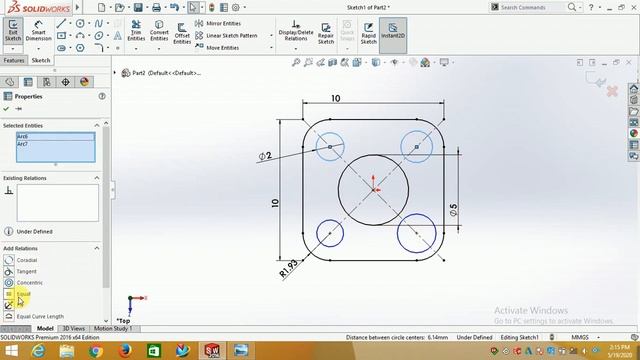This screenshot has height=360, width=640.
Task: Click the New document icon
Action: tap(102, 7)
